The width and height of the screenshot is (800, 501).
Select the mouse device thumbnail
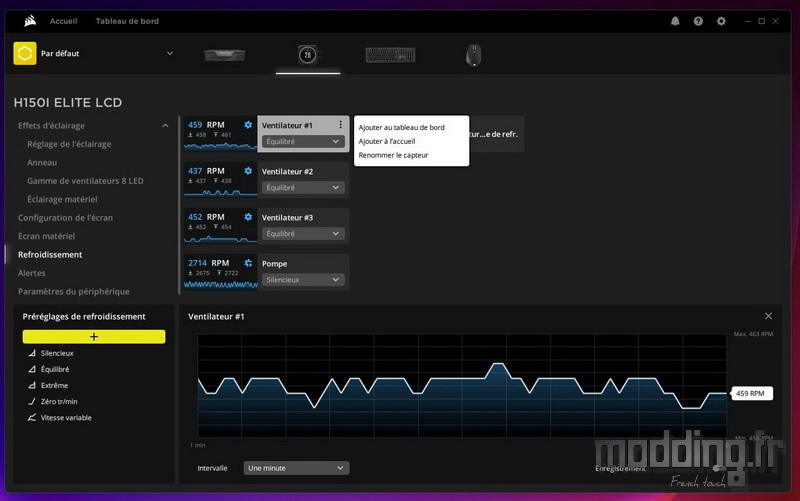473,55
